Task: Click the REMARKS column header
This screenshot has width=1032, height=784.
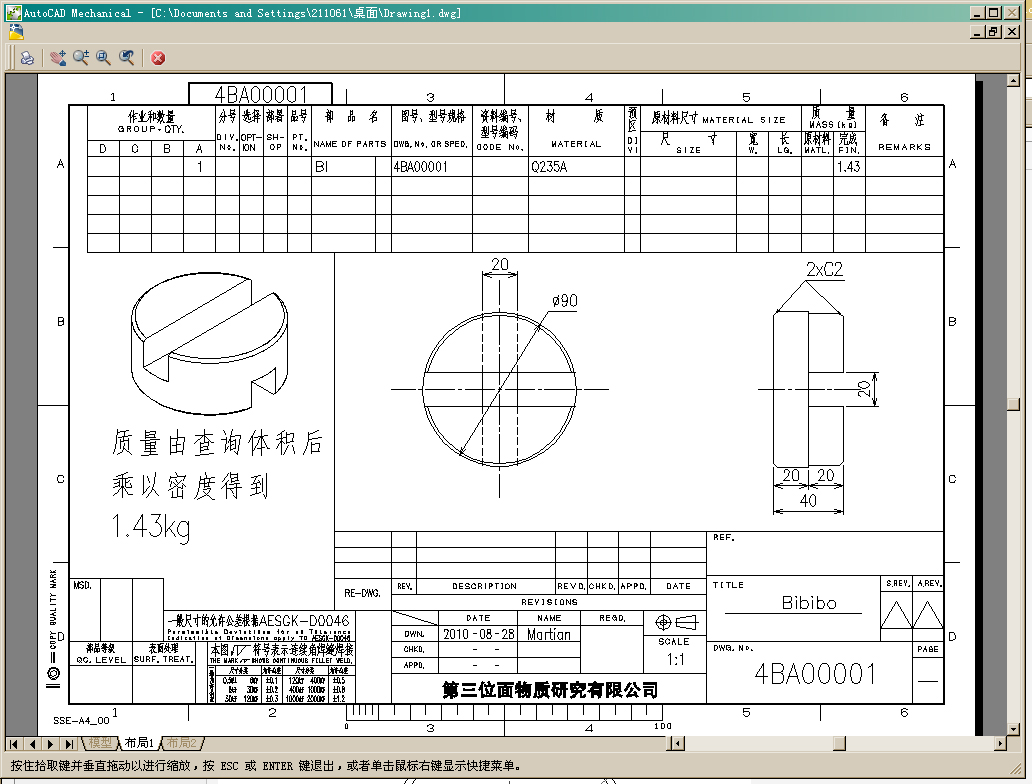Action: (904, 147)
